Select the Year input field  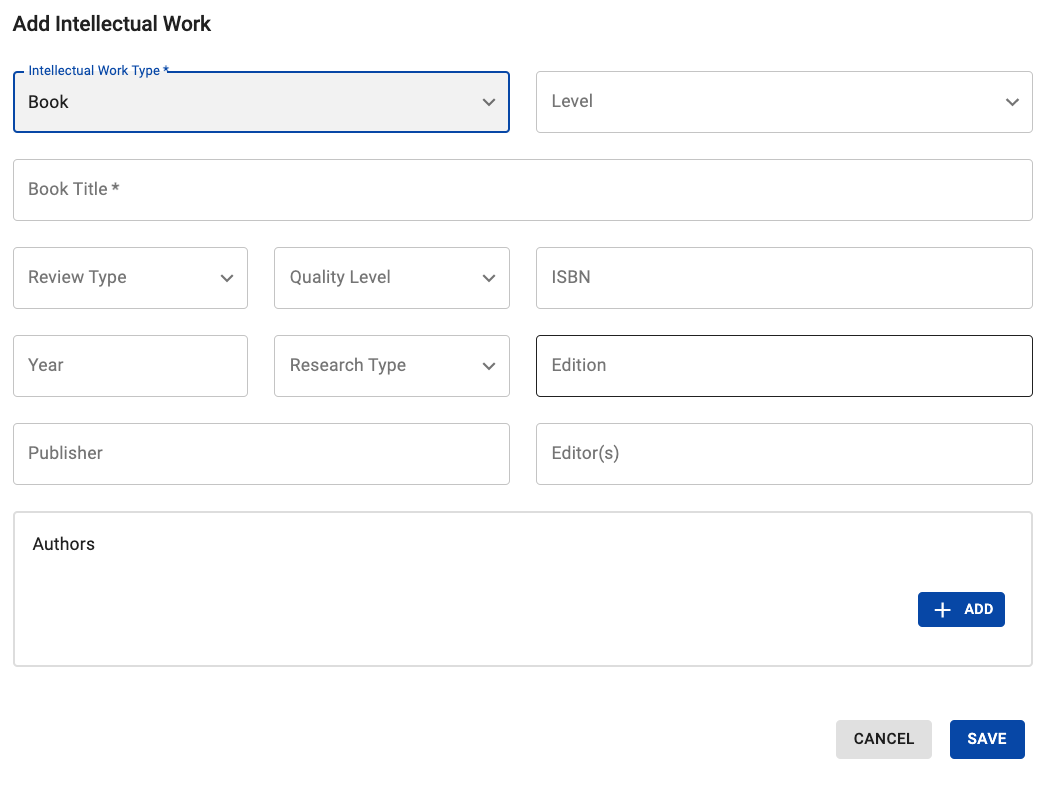[130, 366]
